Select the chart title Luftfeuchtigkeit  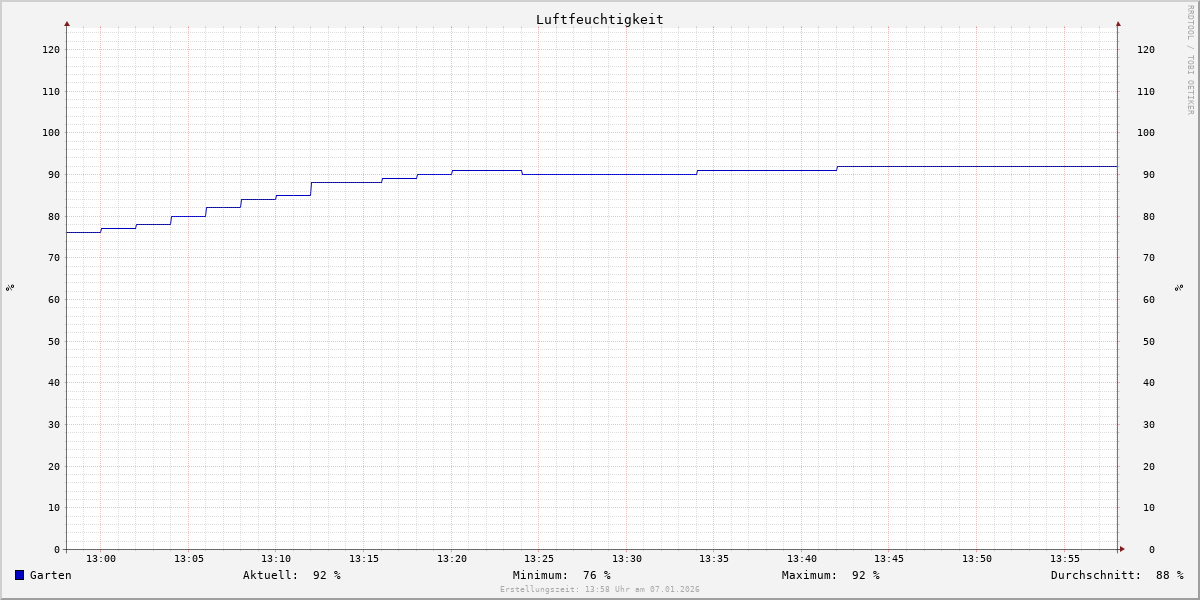pyautogui.click(x=599, y=19)
